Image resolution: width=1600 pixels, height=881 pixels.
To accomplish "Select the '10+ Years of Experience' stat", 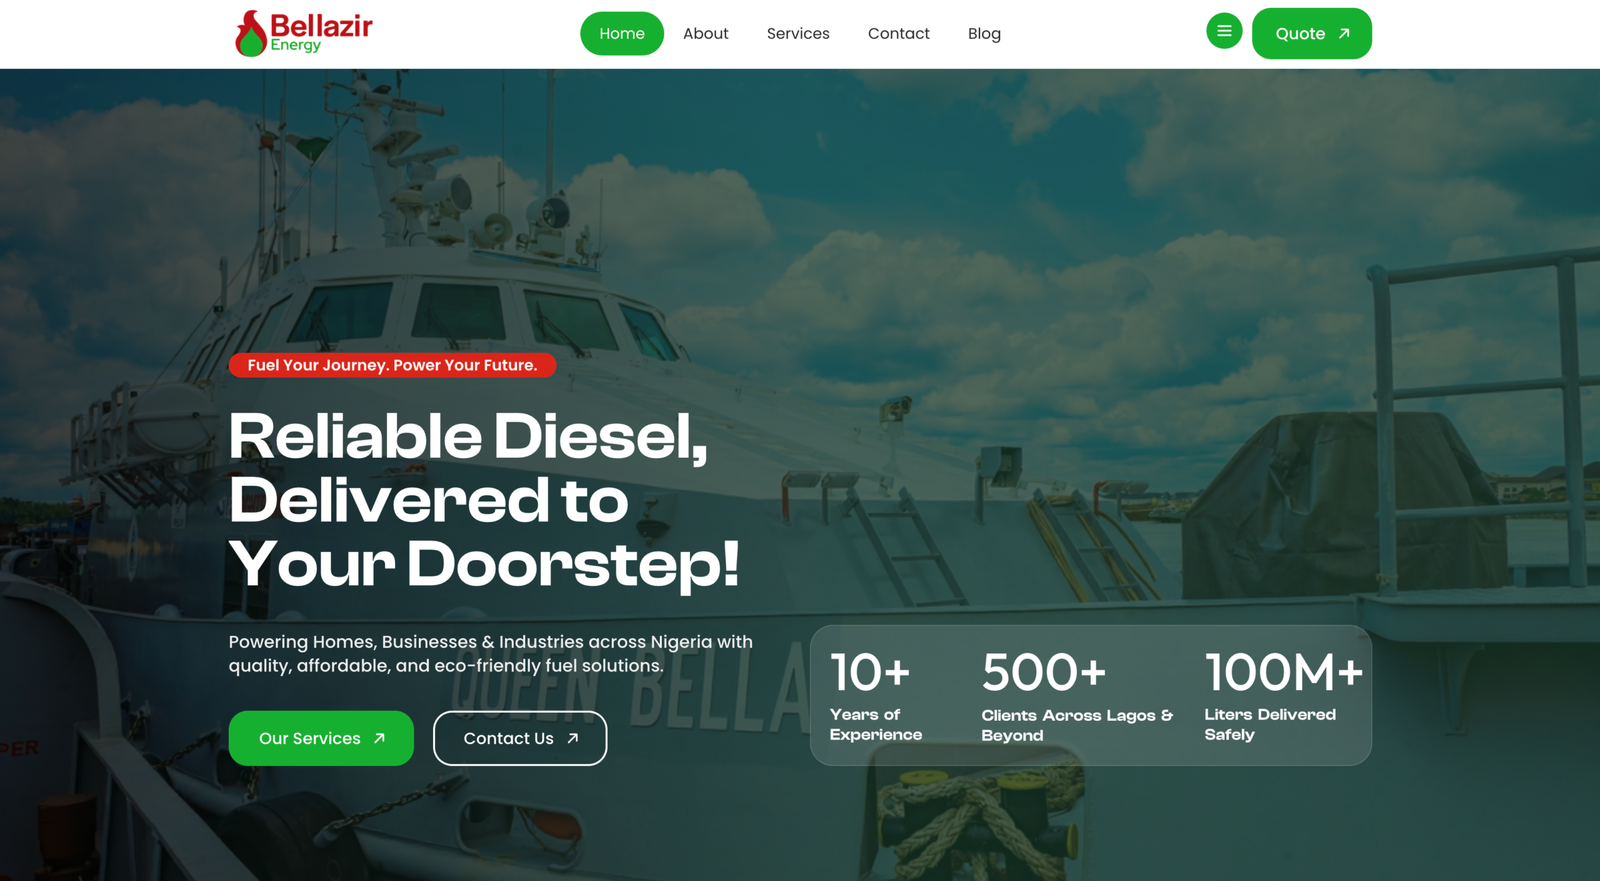I will [x=875, y=696].
